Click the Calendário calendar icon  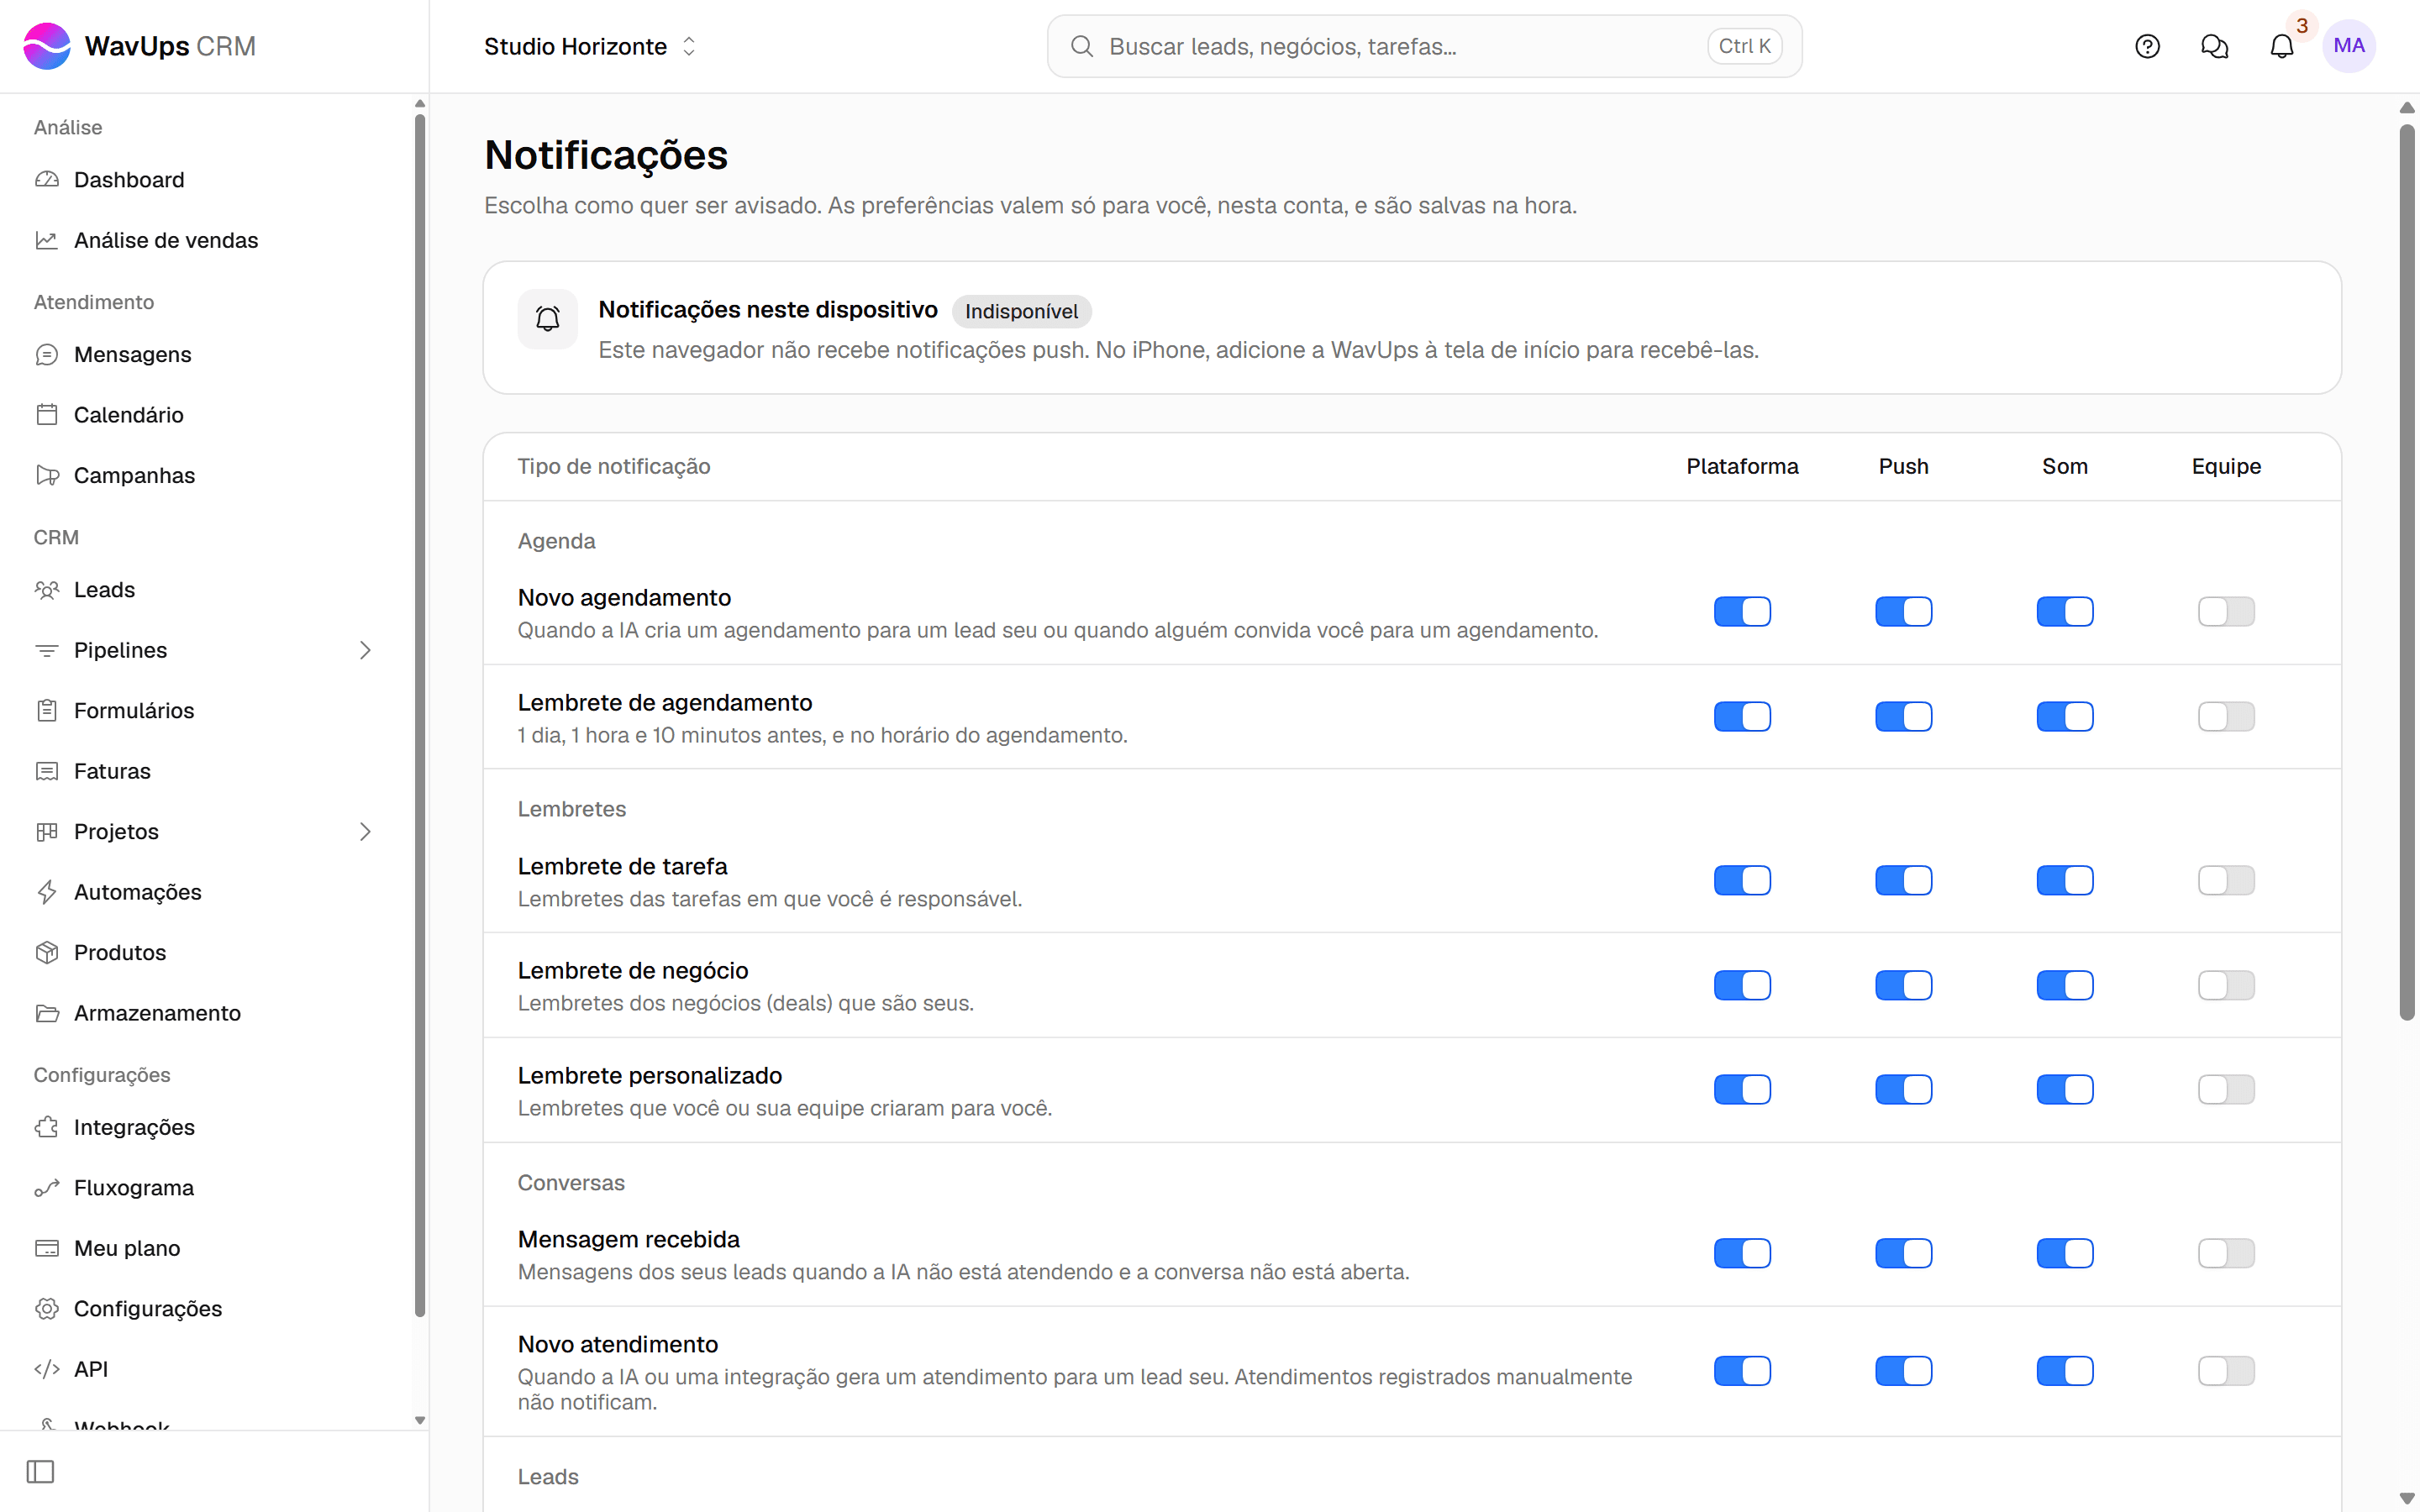click(x=47, y=415)
